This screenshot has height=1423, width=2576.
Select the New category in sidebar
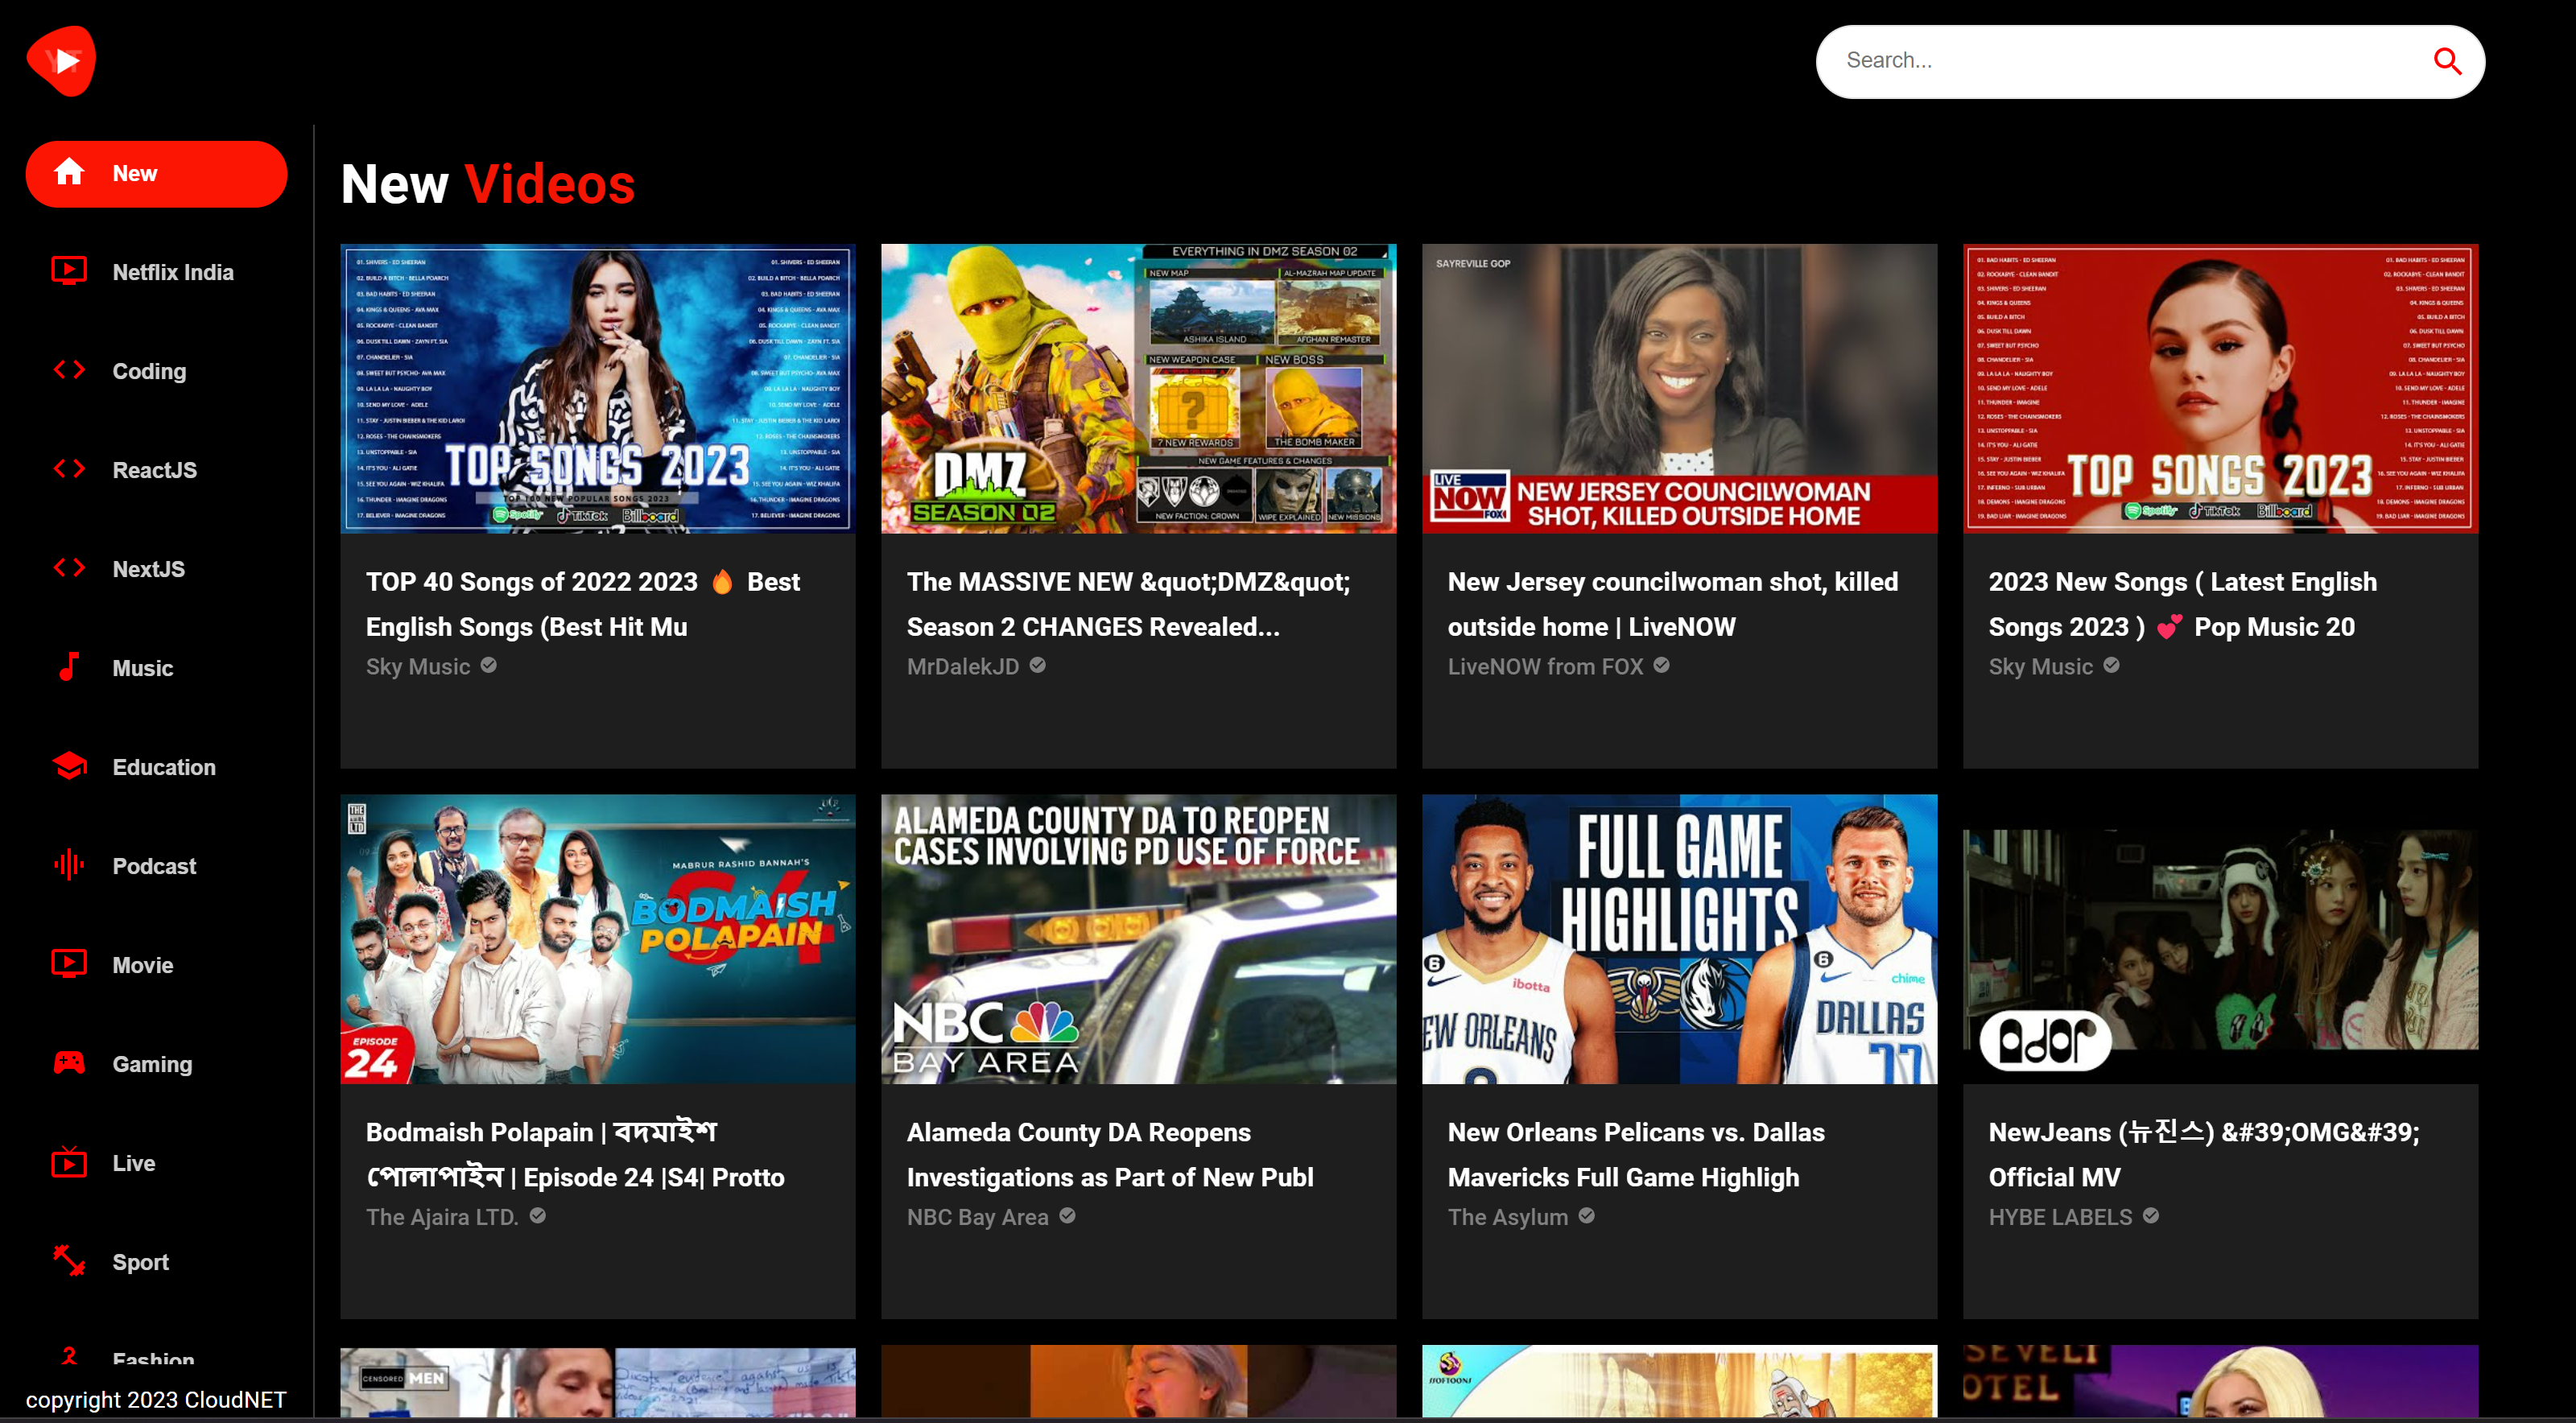coord(156,174)
